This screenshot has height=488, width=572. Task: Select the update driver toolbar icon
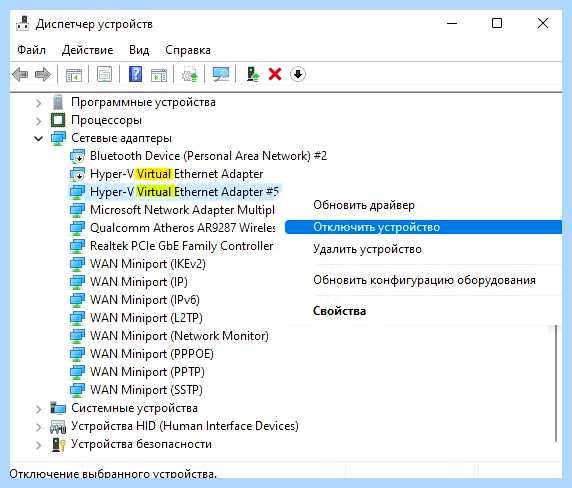252,74
